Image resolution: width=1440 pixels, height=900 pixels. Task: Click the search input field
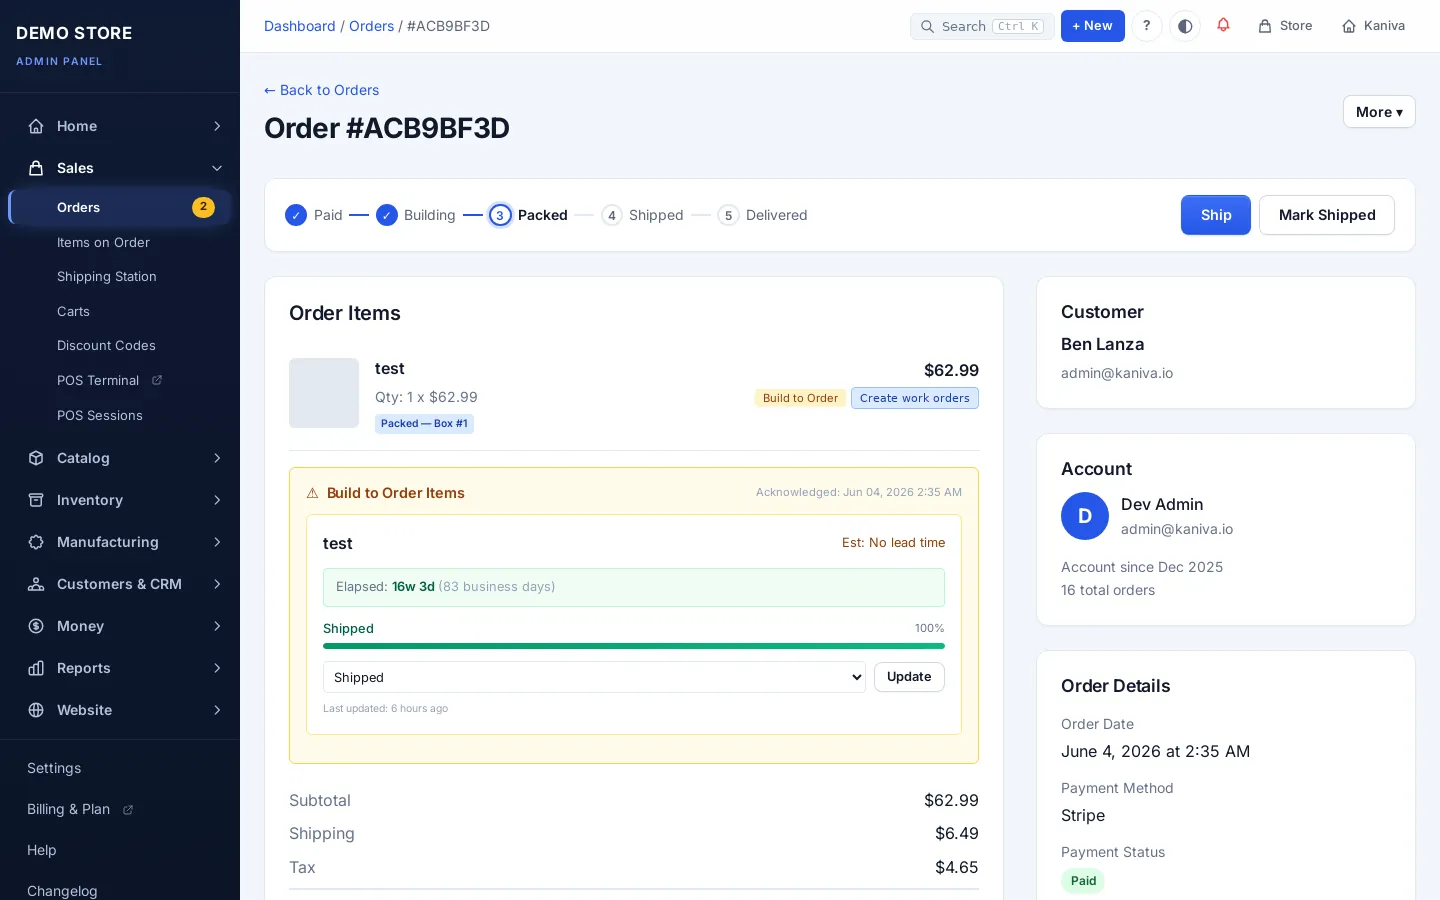click(982, 26)
